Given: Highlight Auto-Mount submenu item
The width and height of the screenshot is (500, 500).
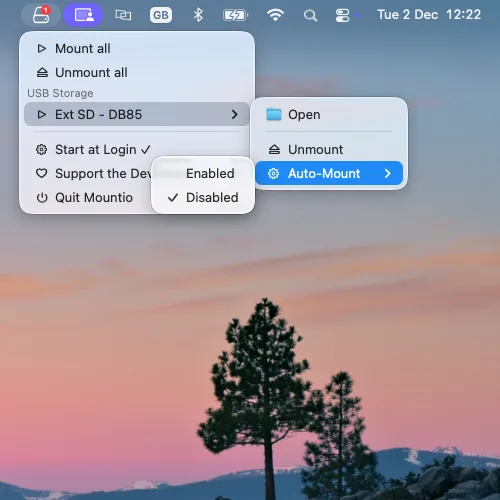Looking at the screenshot, I should pyautogui.click(x=329, y=173).
